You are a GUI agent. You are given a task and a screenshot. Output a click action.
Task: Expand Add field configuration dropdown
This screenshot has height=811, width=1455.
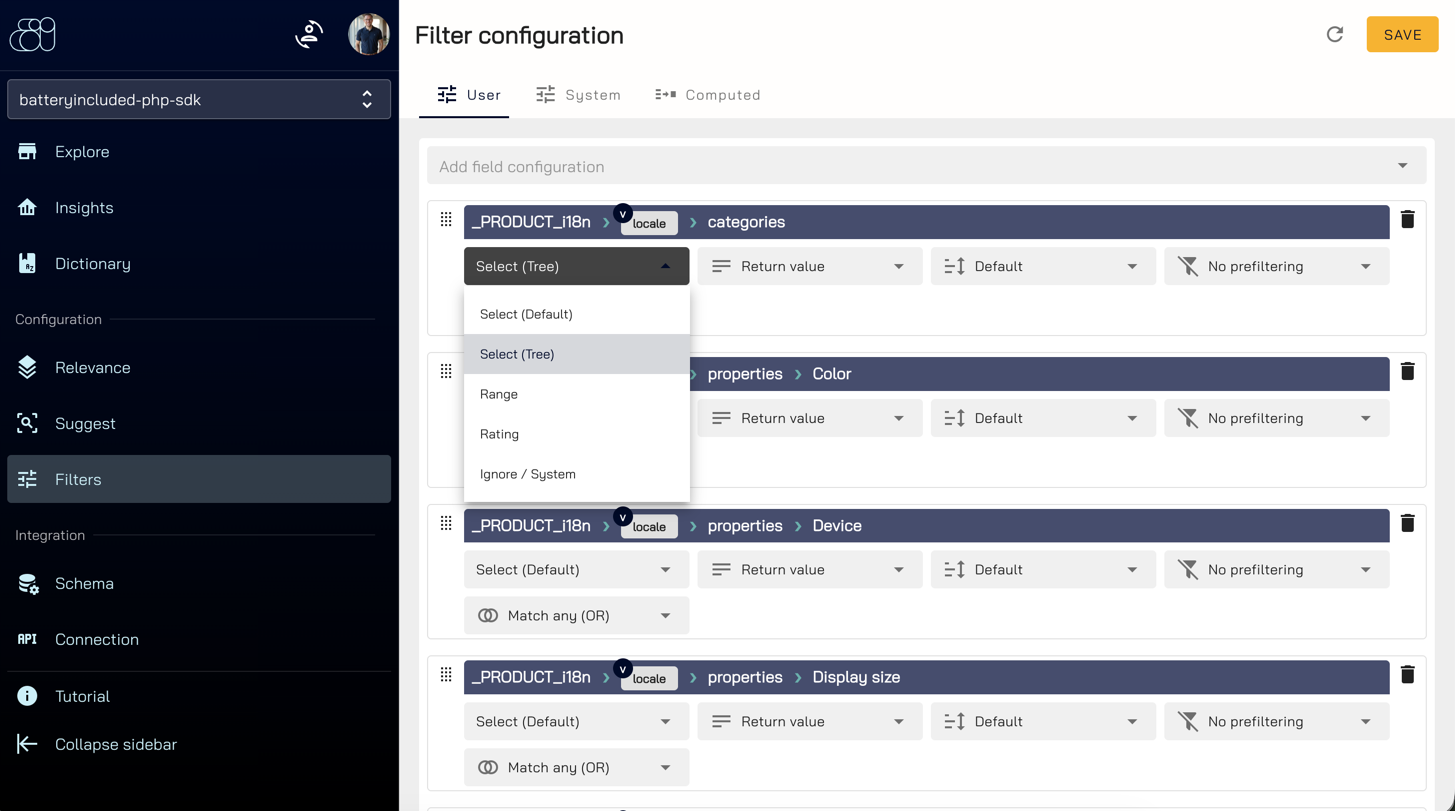click(x=926, y=166)
